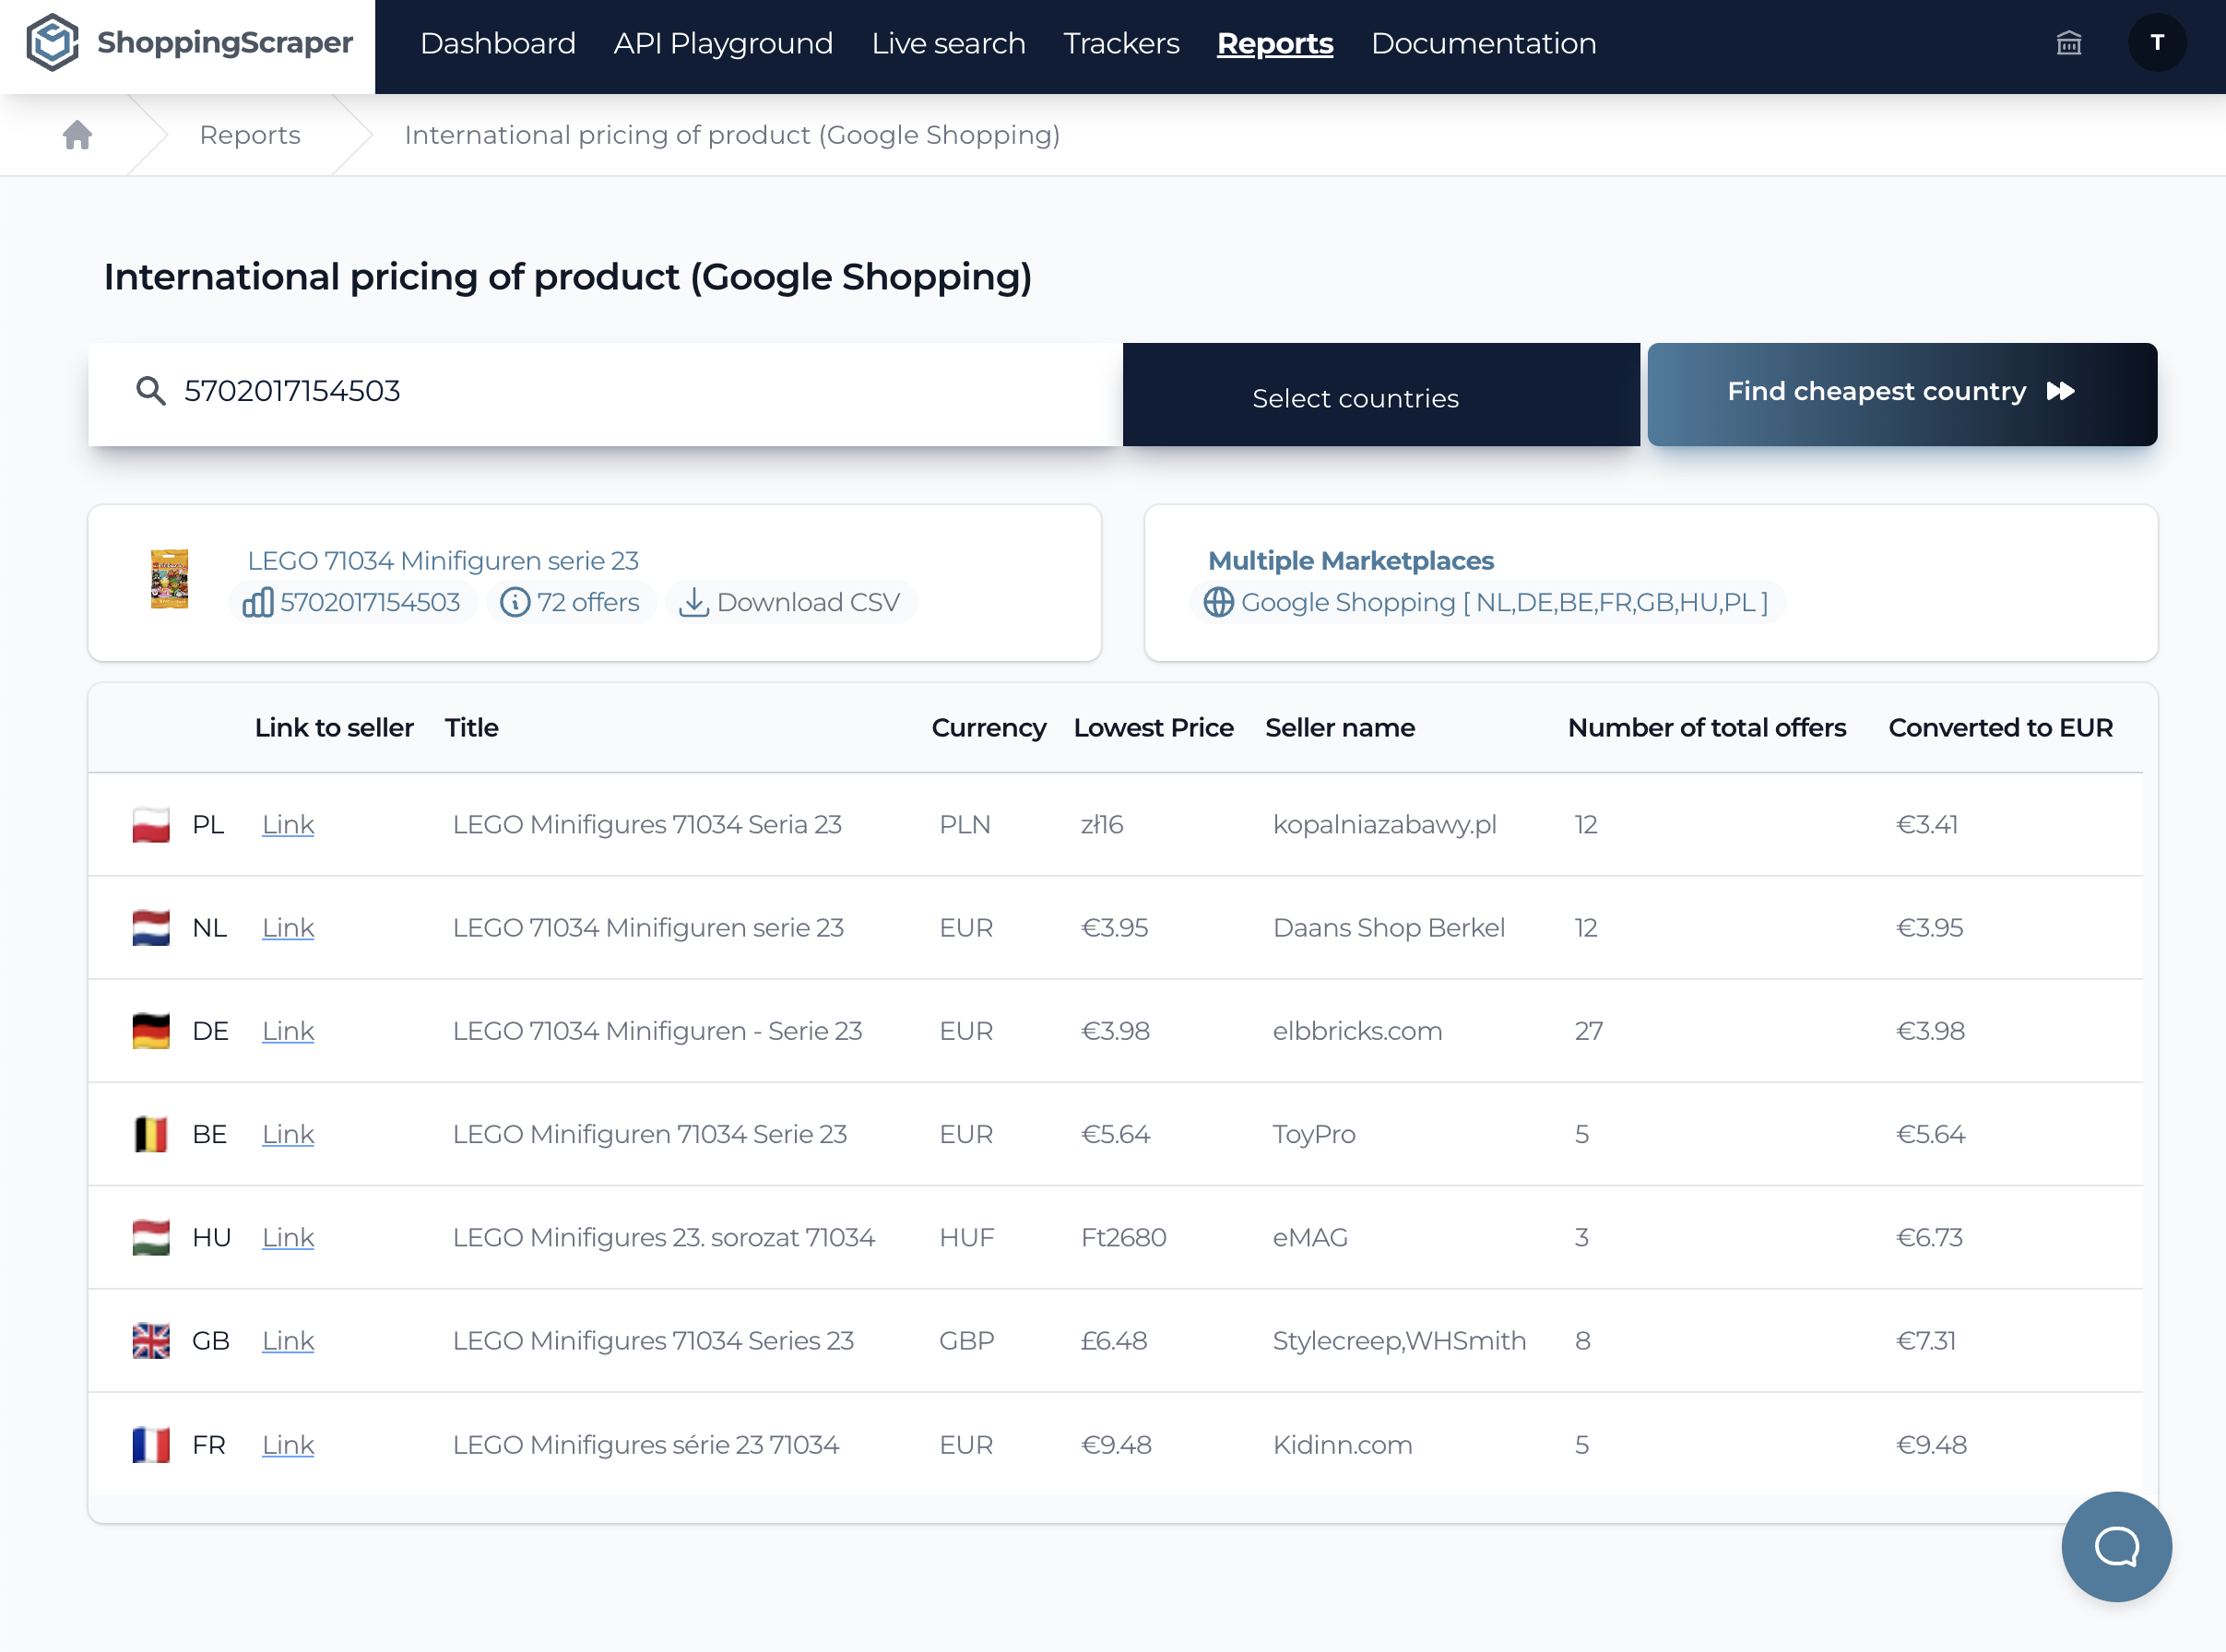Click the search magnifier icon
2226x1652 pixels.
(150, 391)
